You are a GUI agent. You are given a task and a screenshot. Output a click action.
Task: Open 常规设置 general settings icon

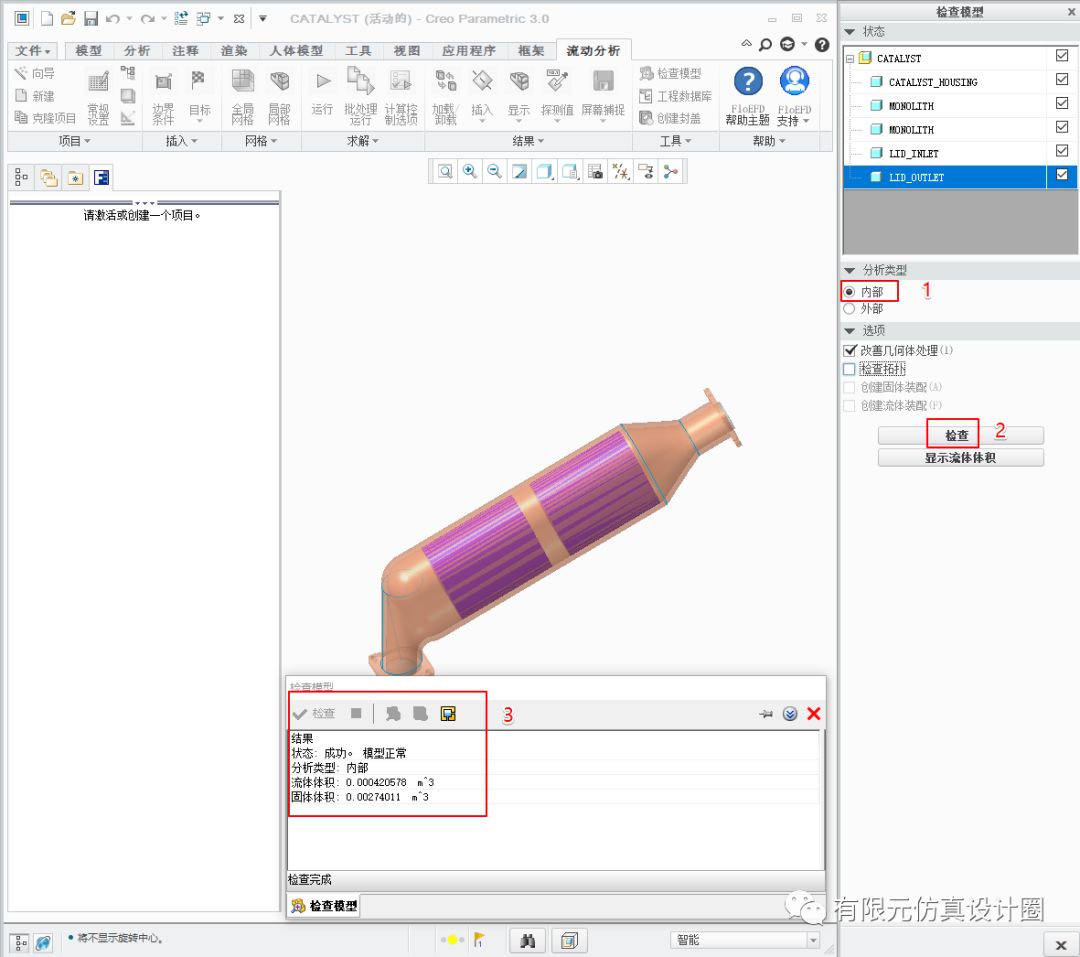coord(98,95)
